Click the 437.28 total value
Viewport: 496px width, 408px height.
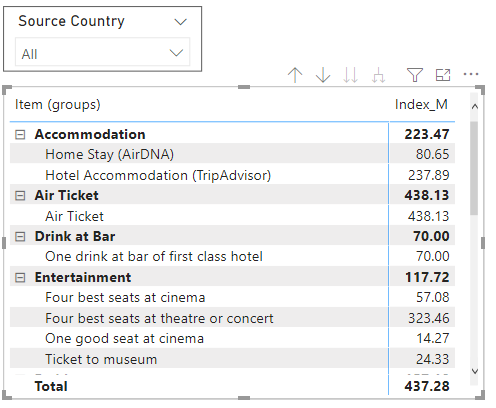pyautogui.click(x=427, y=386)
